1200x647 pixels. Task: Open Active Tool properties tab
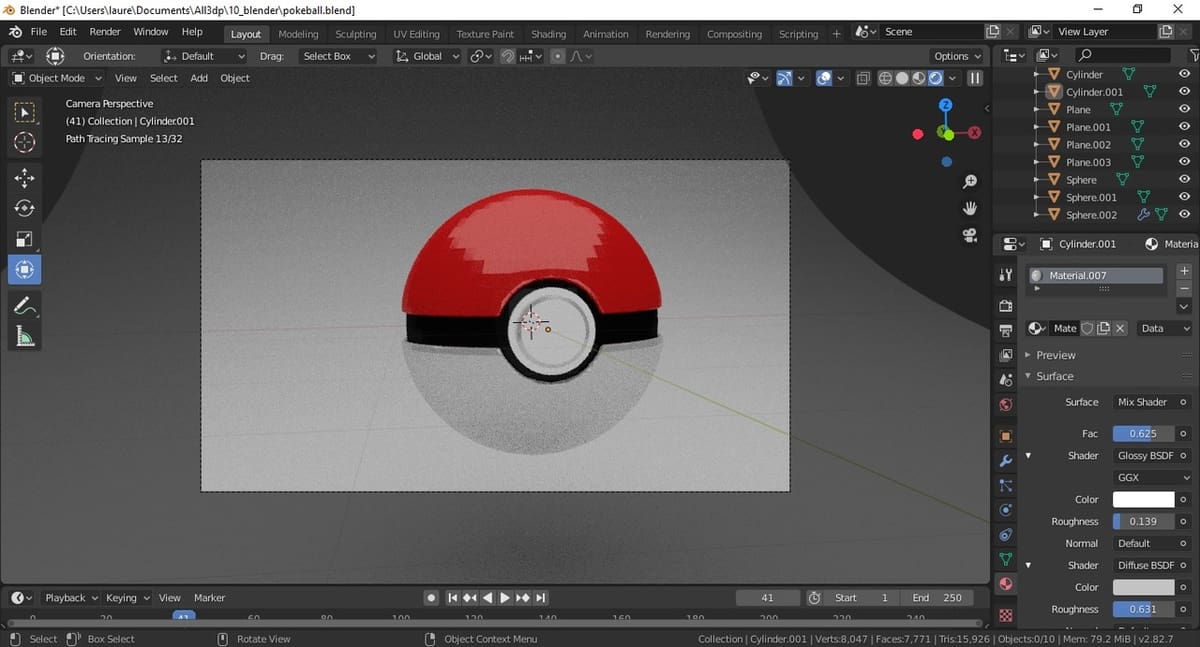click(1006, 275)
